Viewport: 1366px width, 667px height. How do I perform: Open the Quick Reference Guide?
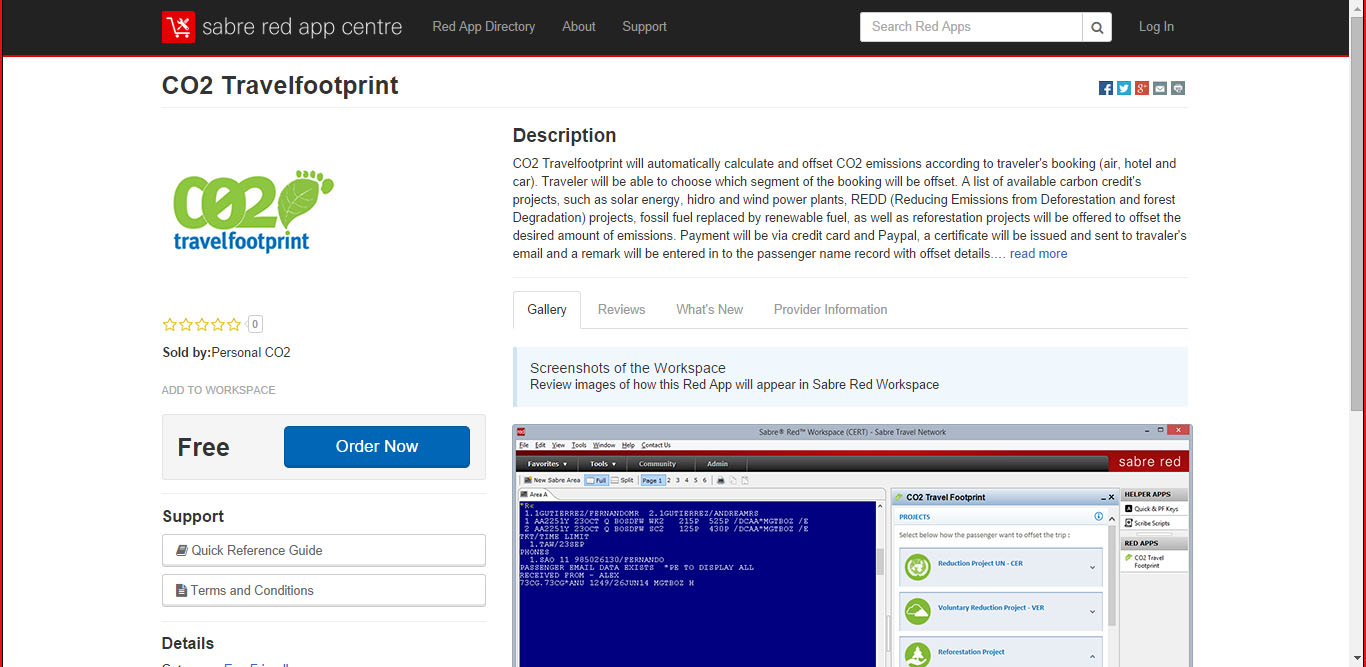point(324,550)
